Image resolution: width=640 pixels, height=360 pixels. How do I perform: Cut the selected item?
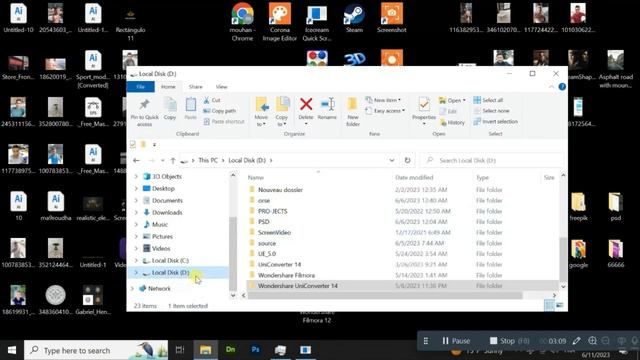tap(212, 100)
